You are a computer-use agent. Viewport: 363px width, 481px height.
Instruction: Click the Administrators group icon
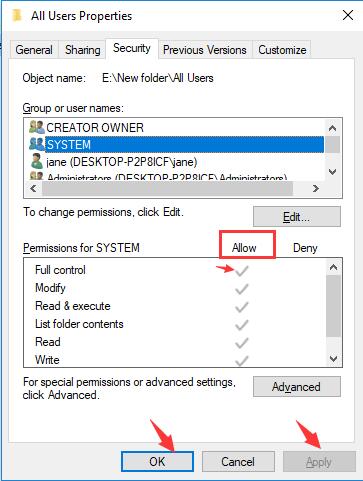pyautogui.click(x=37, y=176)
